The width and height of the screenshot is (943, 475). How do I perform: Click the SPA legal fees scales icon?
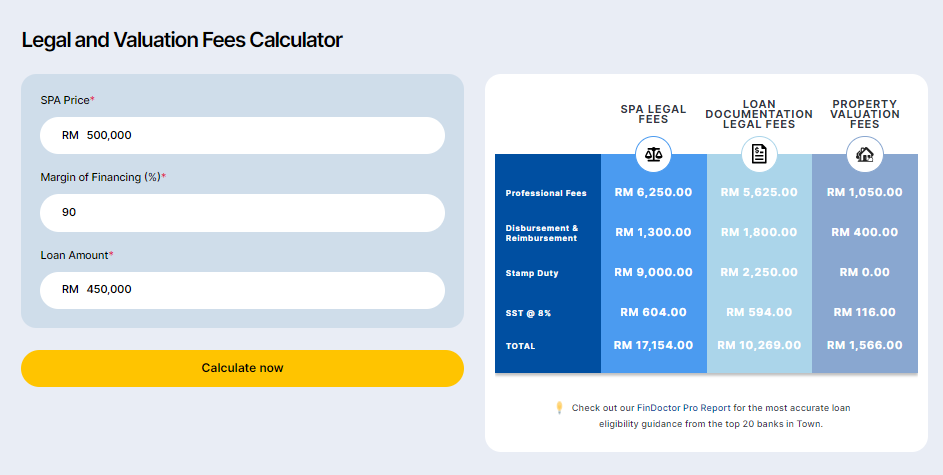coord(654,154)
